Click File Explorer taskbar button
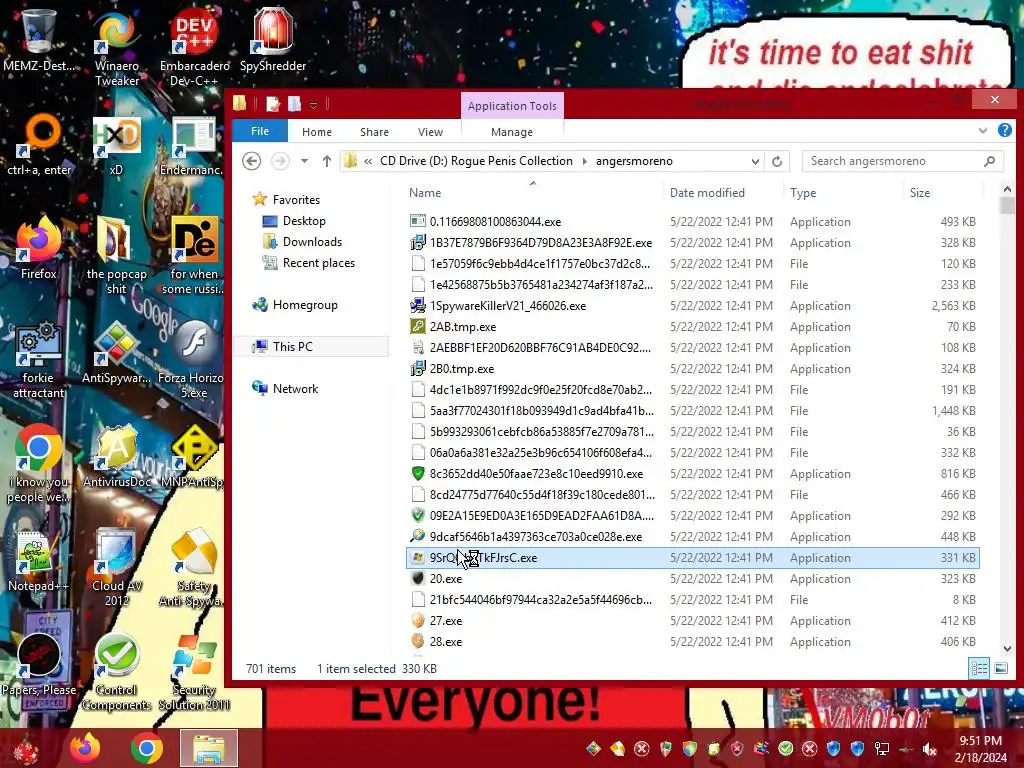The width and height of the screenshot is (1024, 768). (x=208, y=748)
